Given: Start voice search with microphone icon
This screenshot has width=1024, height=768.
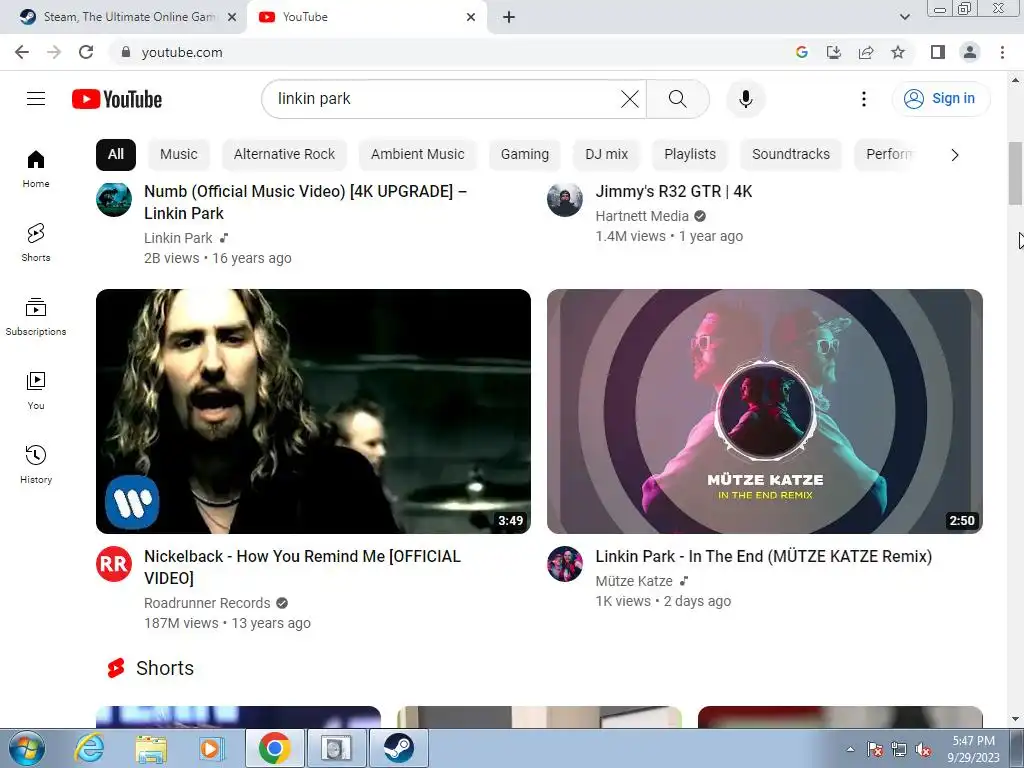Looking at the screenshot, I should [745, 99].
